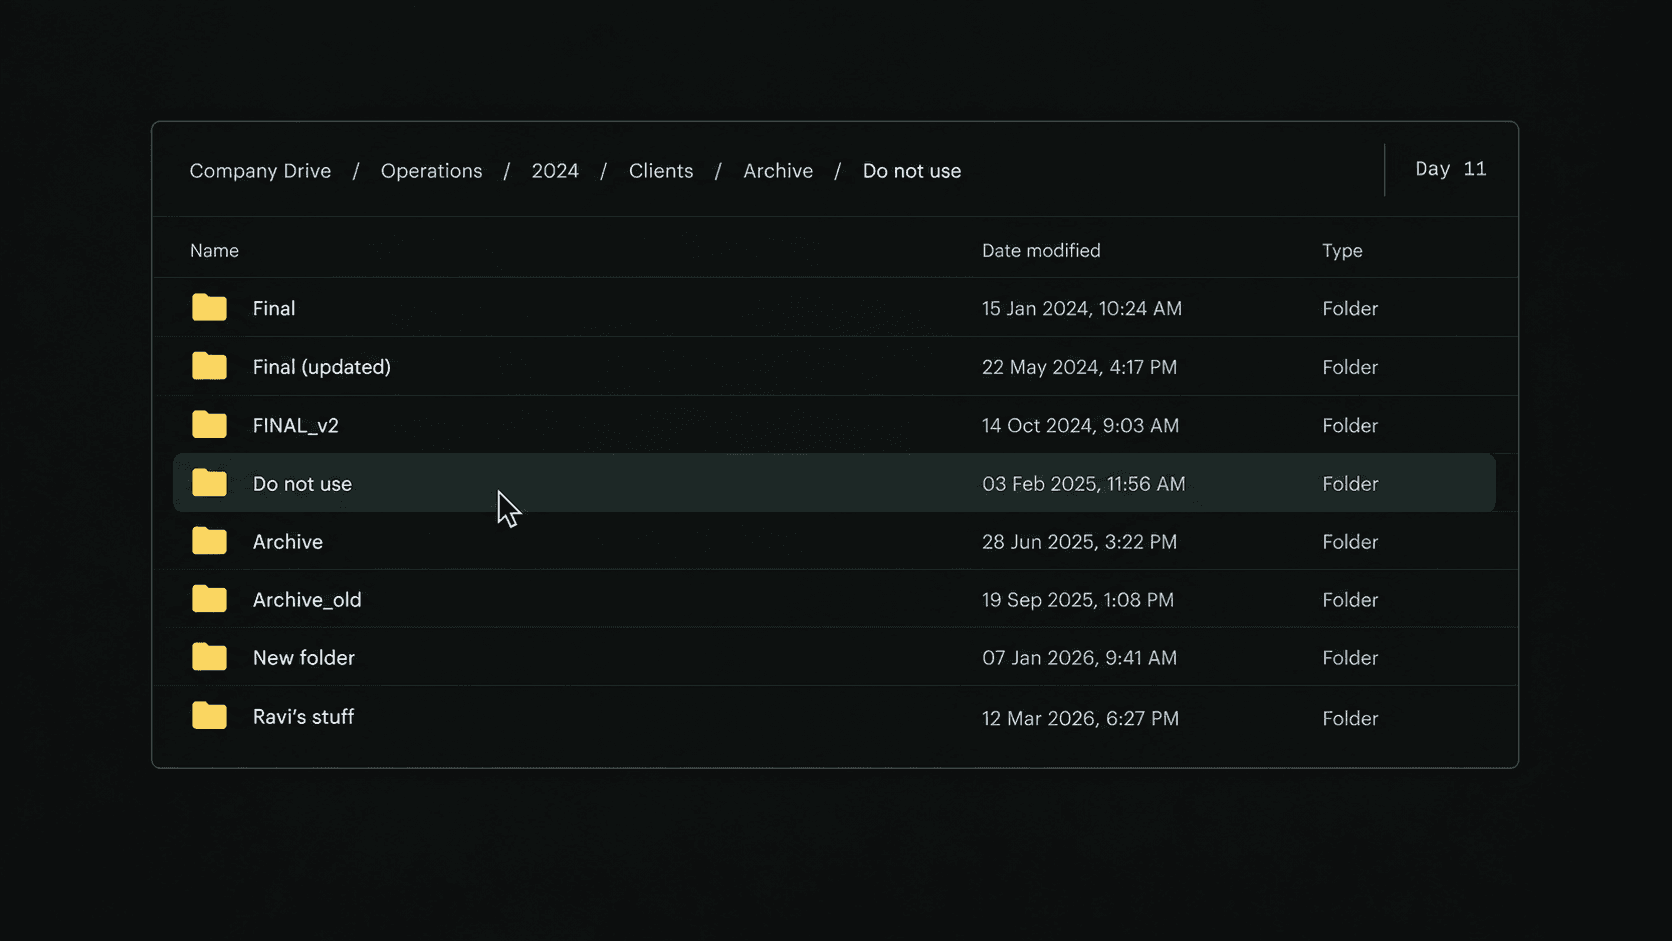Click Folder type in FINAL_v2 row
Screen dimensions: 1672x941
tap(1350, 426)
